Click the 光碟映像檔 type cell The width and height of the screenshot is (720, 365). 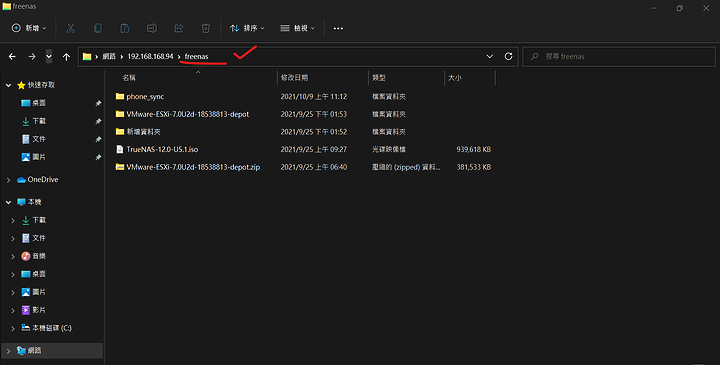pos(388,149)
